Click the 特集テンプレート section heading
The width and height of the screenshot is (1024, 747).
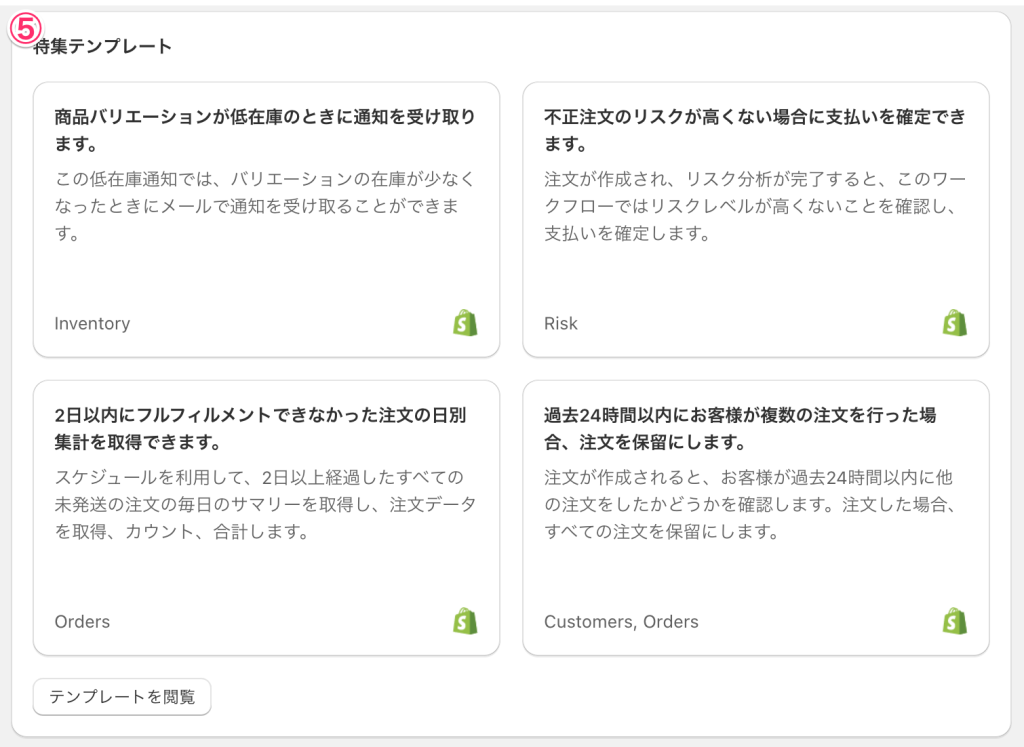tap(105, 47)
